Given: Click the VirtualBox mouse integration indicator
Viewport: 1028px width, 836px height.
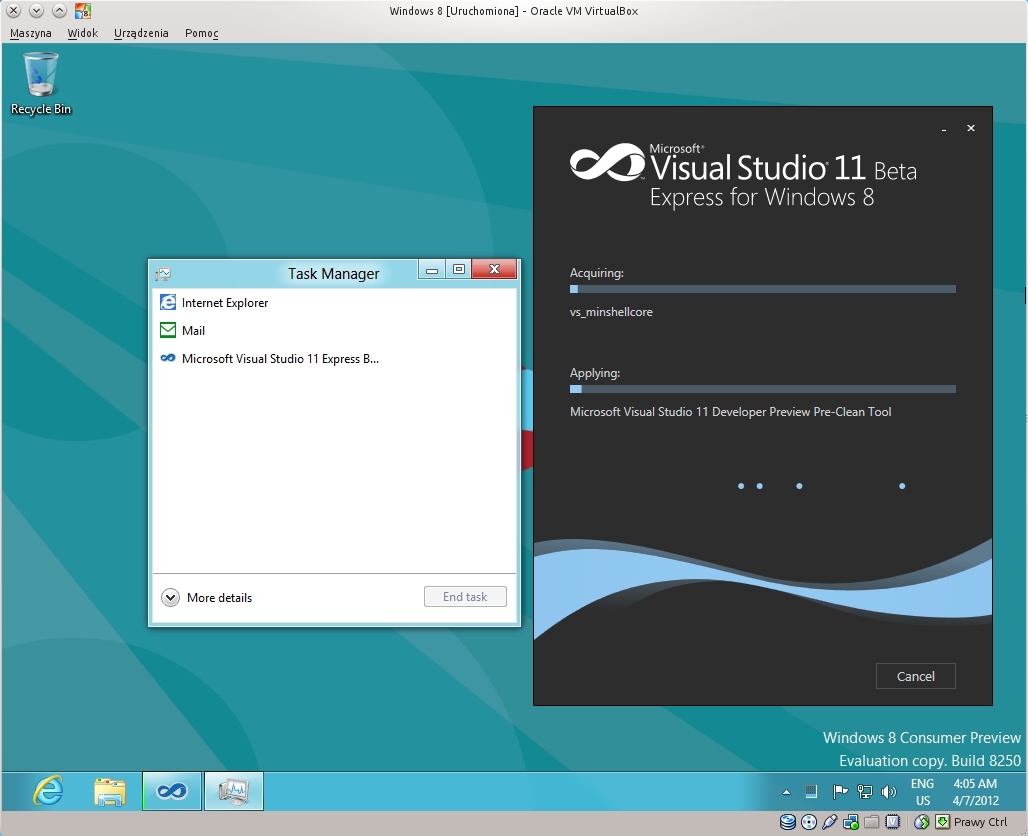Looking at the screenshot, I should point(921,822).
